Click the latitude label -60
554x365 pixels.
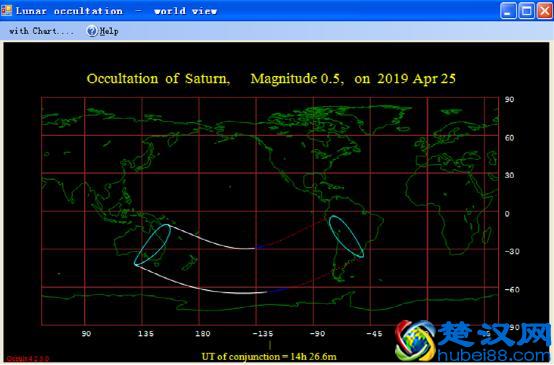512,290
